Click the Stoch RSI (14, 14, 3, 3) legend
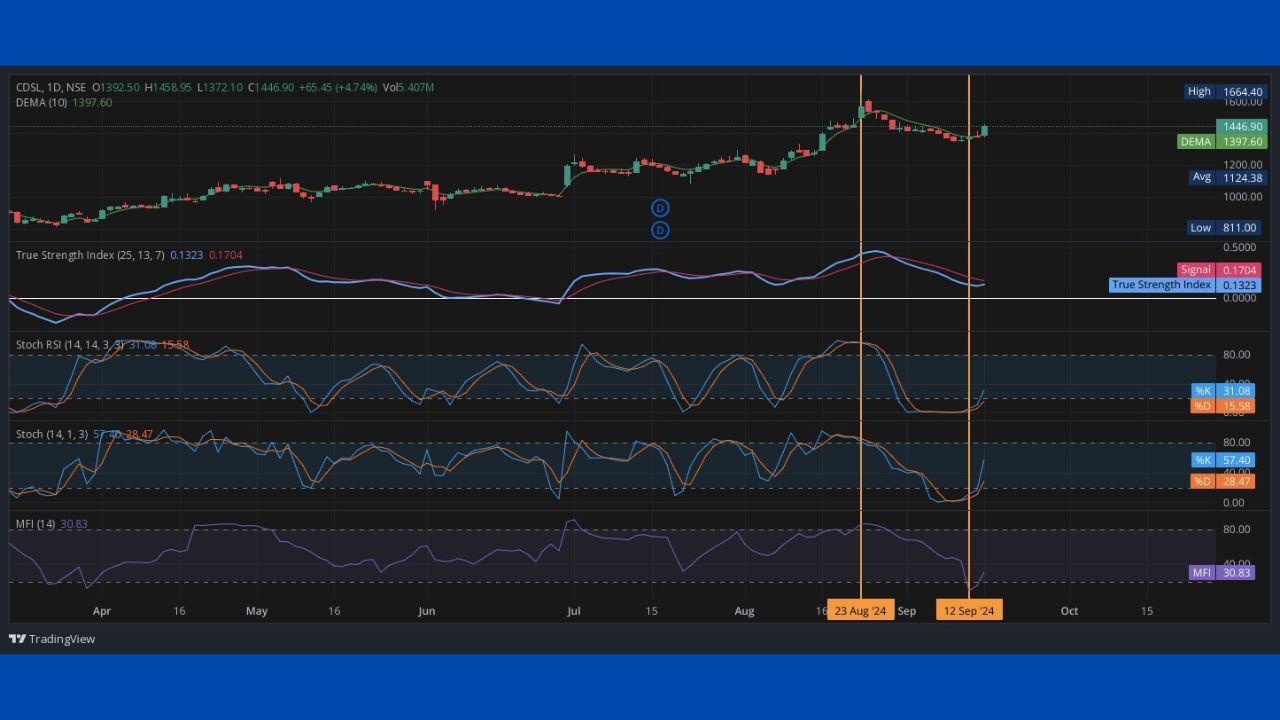1280x720 pixels. click(102, 345)
